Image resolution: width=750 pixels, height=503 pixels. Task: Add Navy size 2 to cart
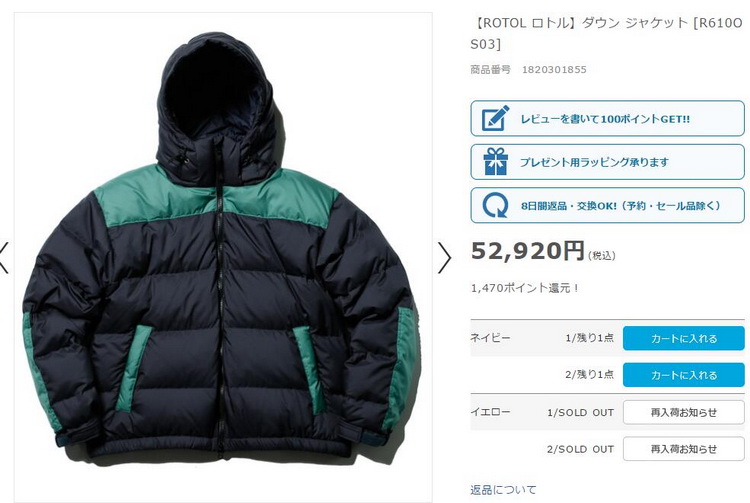click(x=684, y=375)
